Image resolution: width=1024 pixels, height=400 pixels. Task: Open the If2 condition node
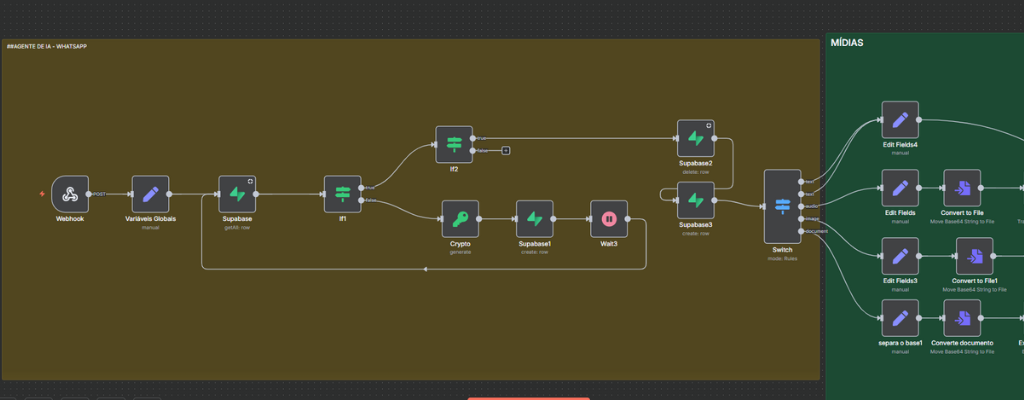(454, 144)
